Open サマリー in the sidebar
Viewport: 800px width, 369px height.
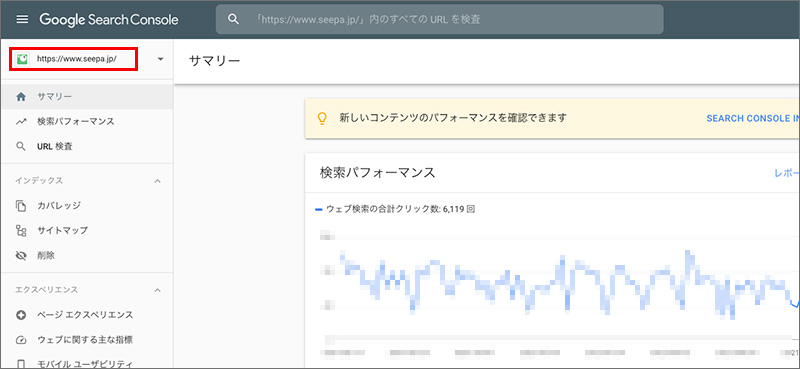(x=87, y=97)
